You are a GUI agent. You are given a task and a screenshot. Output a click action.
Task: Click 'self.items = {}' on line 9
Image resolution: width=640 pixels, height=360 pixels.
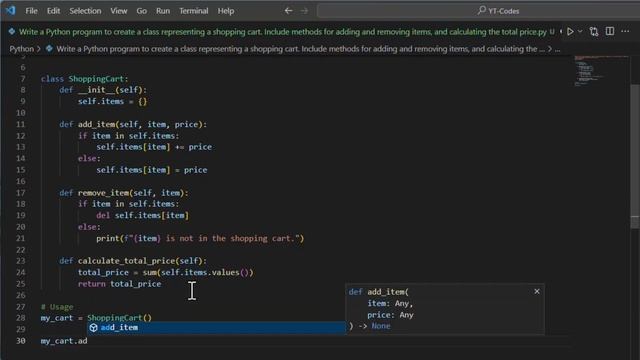click(112, 101)
